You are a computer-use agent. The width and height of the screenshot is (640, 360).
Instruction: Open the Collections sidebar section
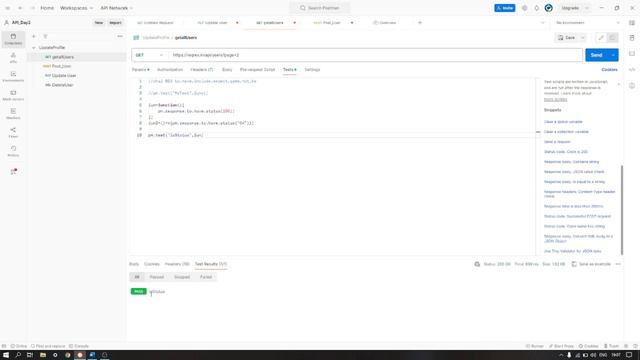(13, 39)
